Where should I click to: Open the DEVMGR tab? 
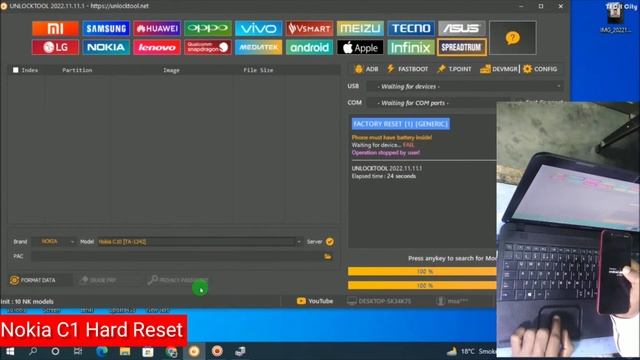click(x=498, y=69)
